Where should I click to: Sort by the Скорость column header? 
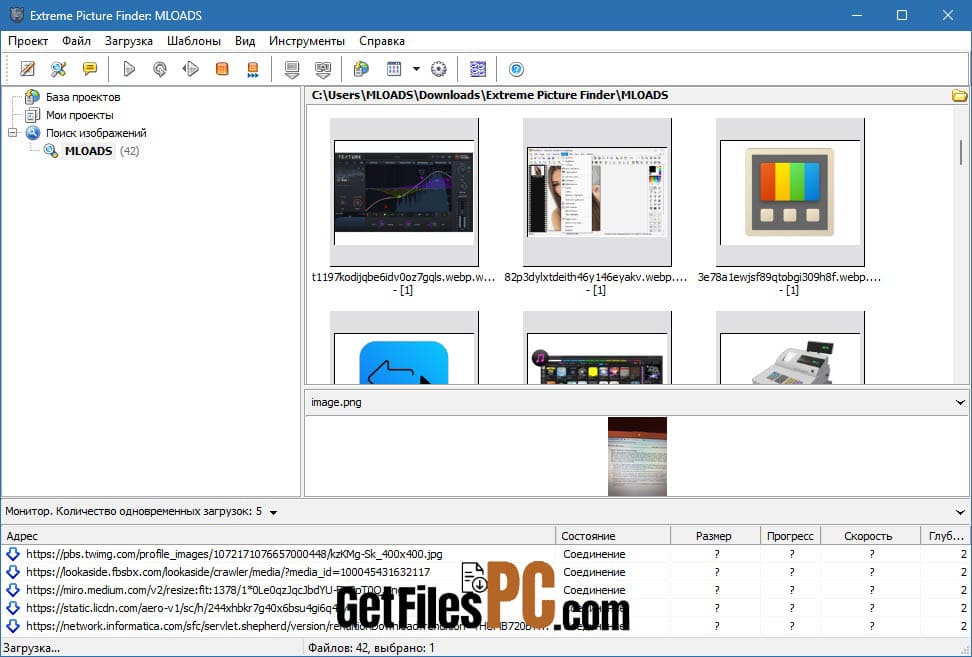[x=871, y=536]
